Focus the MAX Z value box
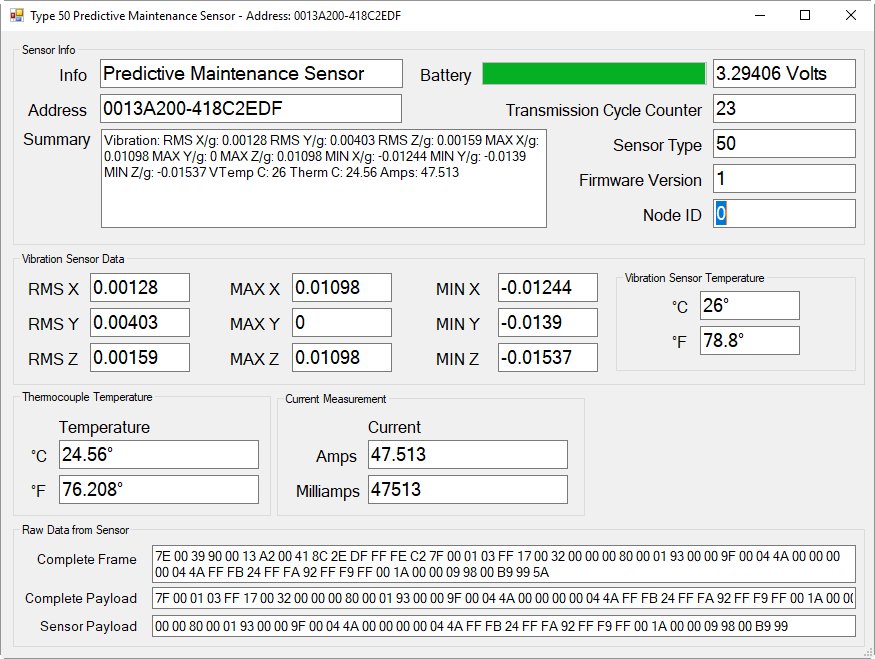Viewport: 875px width, 659px height. pyautogui.click(x=342, y=358)
